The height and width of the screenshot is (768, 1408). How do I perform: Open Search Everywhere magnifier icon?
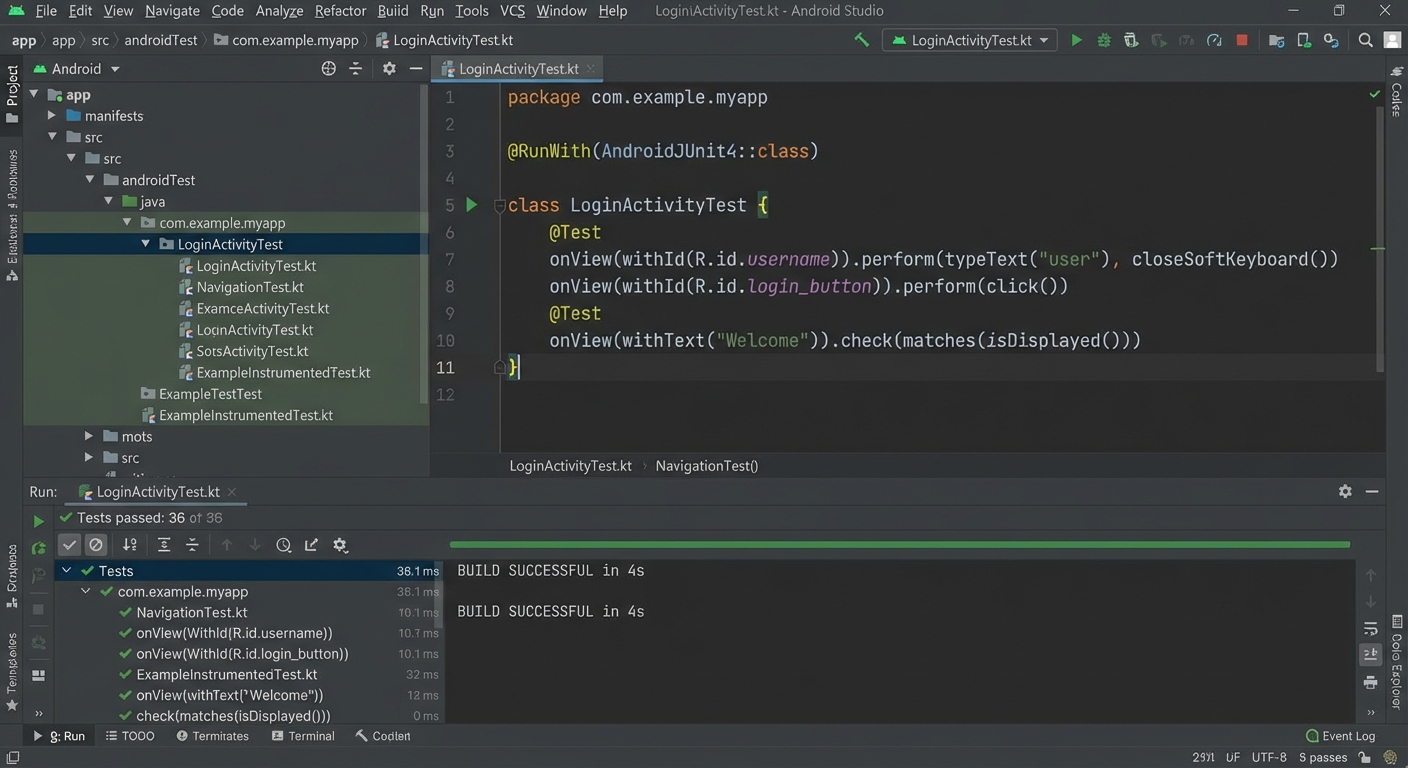(1366, 40)
